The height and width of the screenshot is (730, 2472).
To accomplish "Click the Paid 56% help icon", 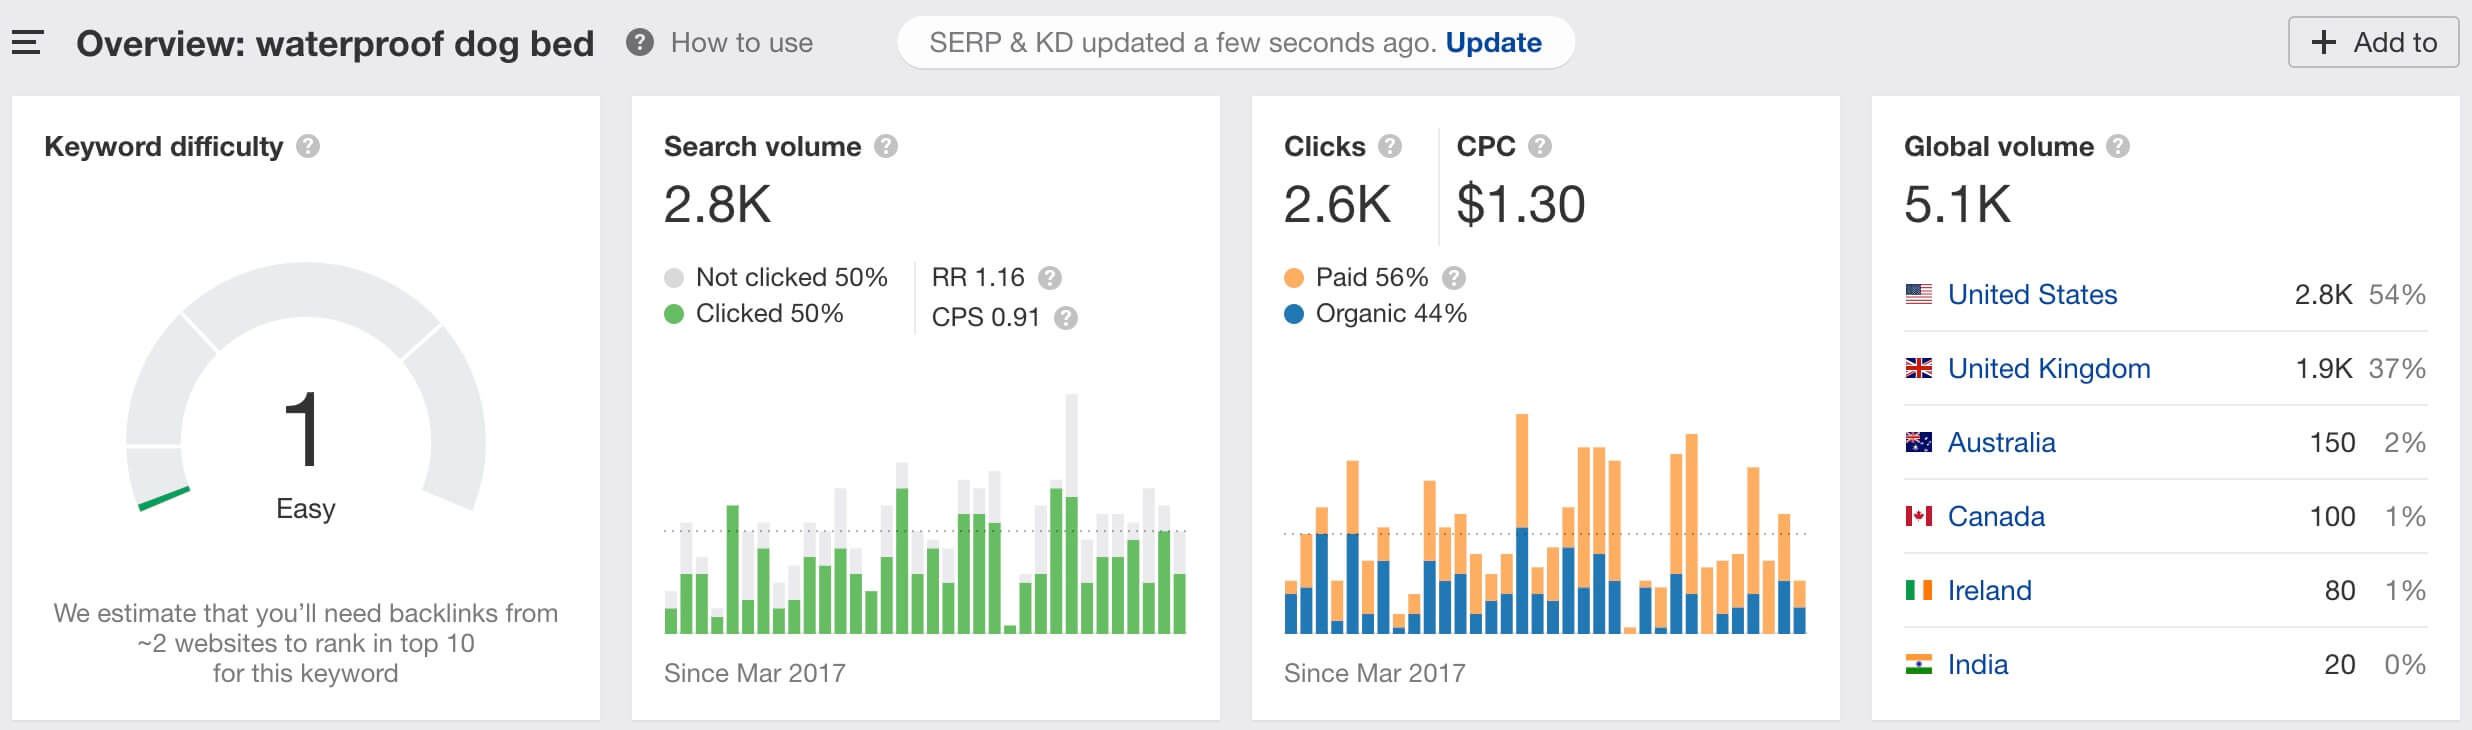I will pyautogui.click(x=1454, y=278).
